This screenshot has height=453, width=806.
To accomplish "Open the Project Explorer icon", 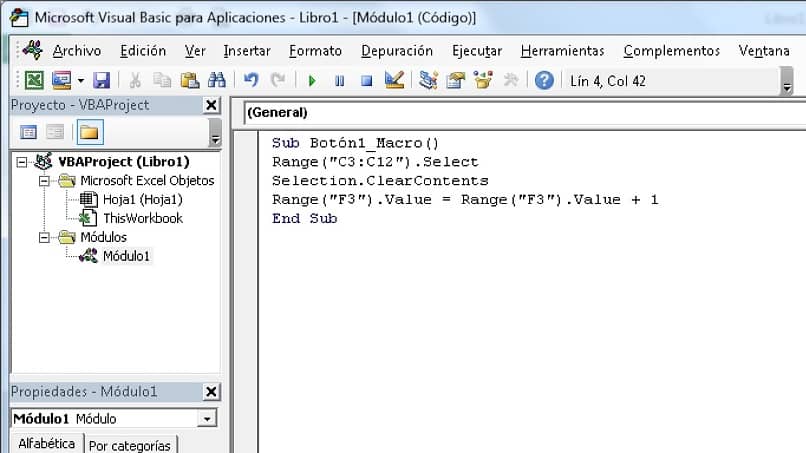I will [428, 80].
